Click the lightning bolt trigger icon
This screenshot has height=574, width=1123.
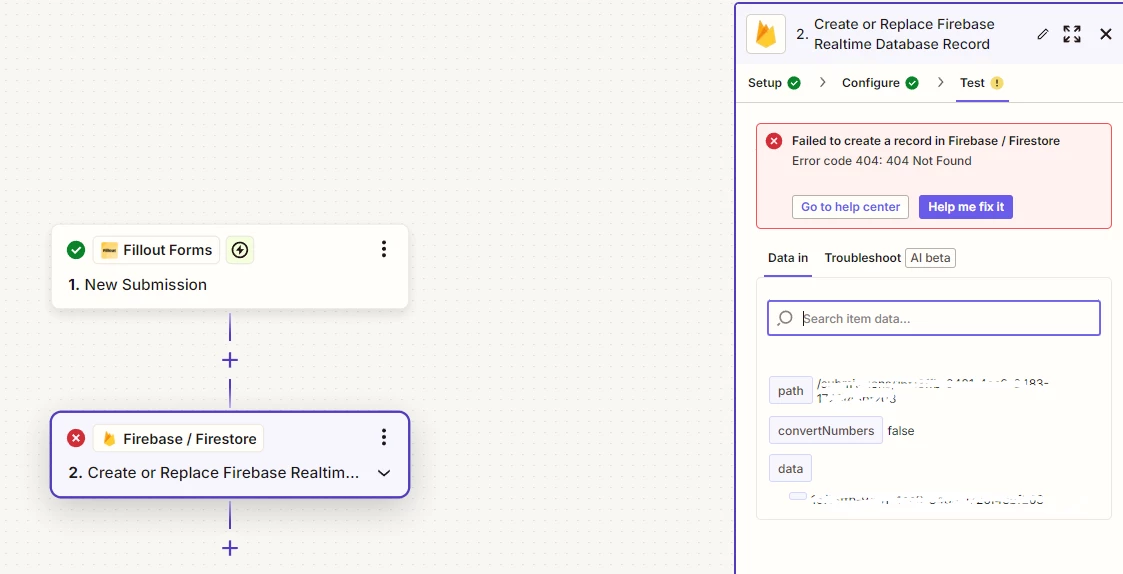[240, 250]
